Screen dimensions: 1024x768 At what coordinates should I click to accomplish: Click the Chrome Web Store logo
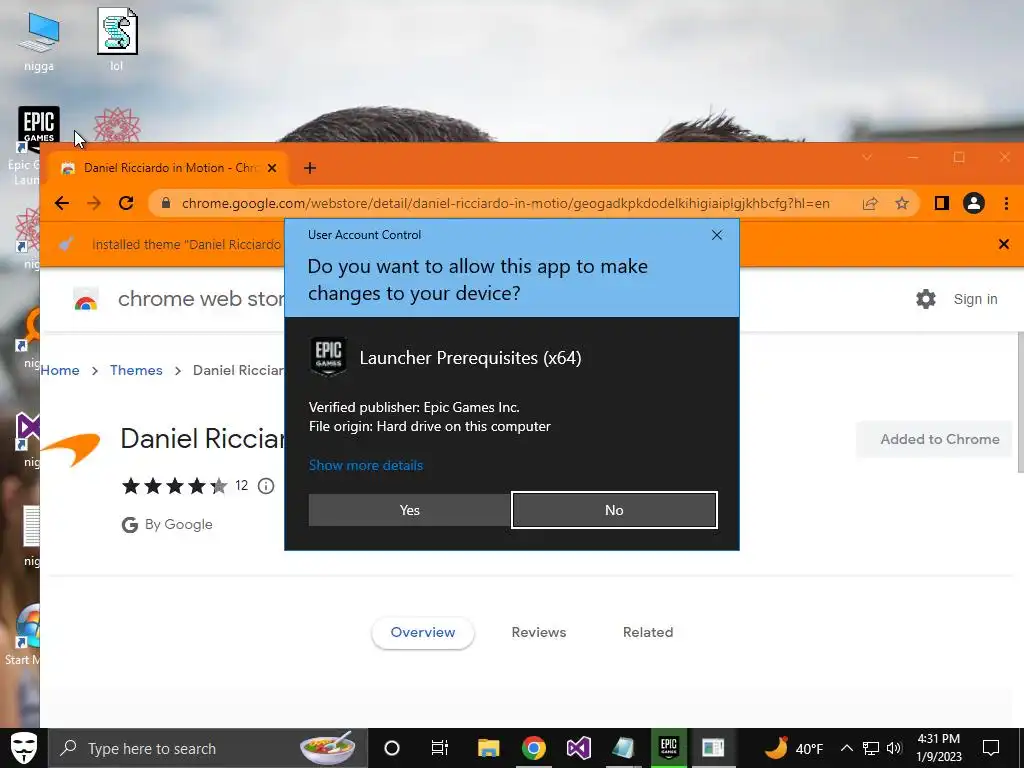click(x=86, y=299)
